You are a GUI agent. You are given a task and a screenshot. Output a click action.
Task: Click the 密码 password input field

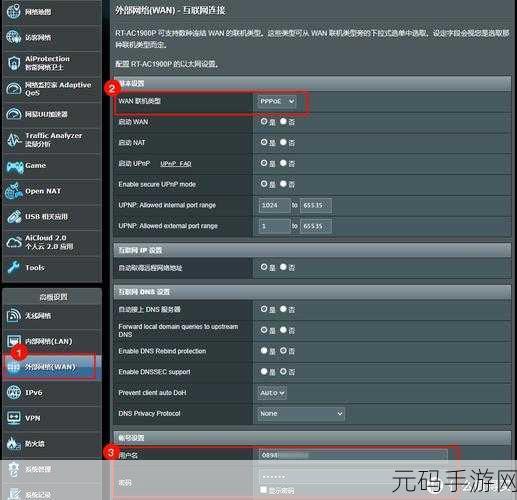(353, 477)
